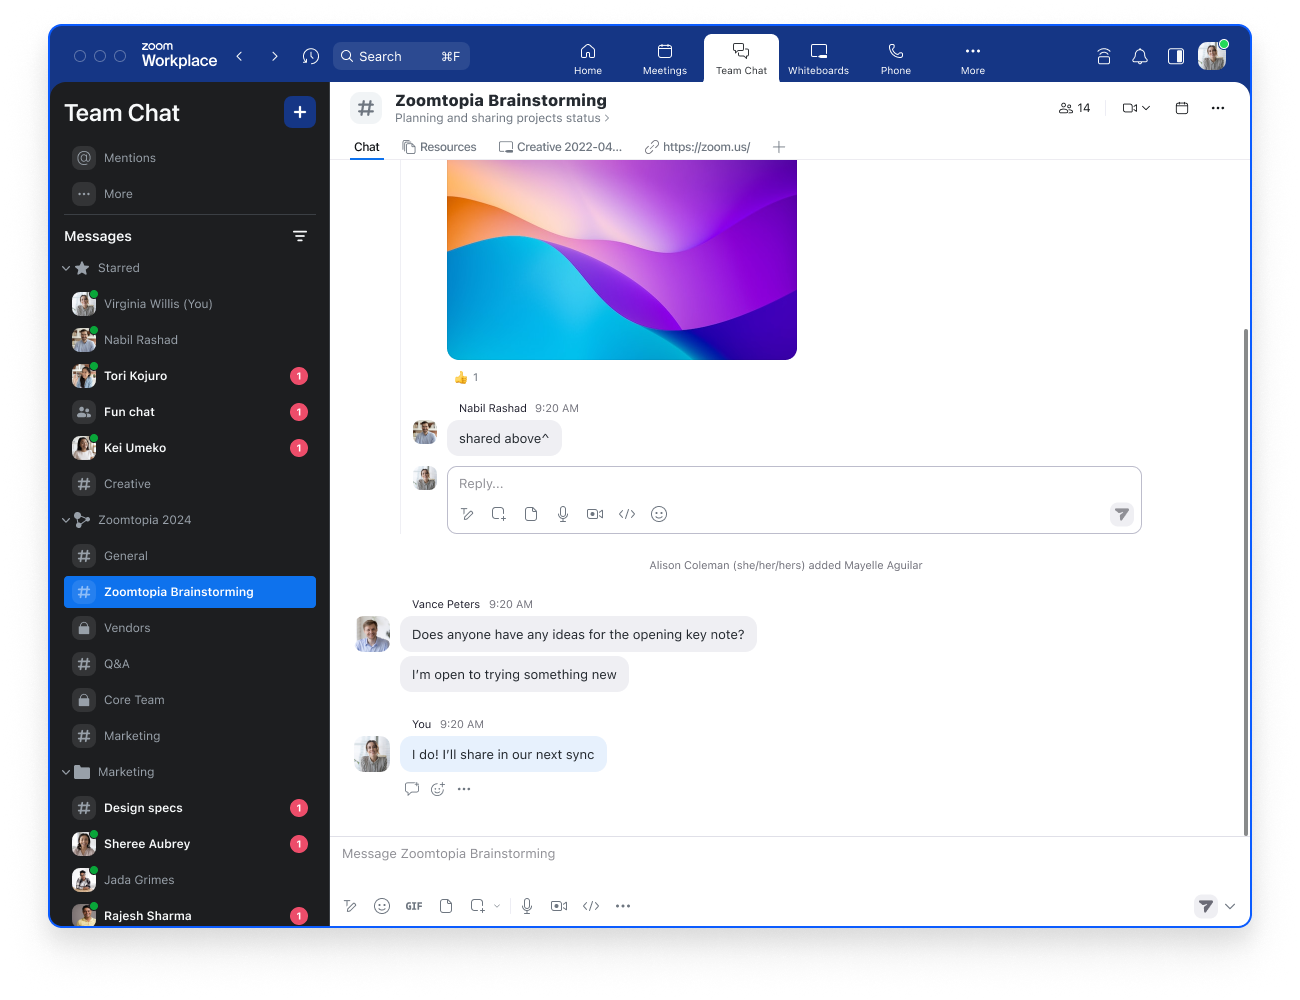Open the notifications bell icon
This screenshot has height=1000, width=1300.
(1140, 56)
